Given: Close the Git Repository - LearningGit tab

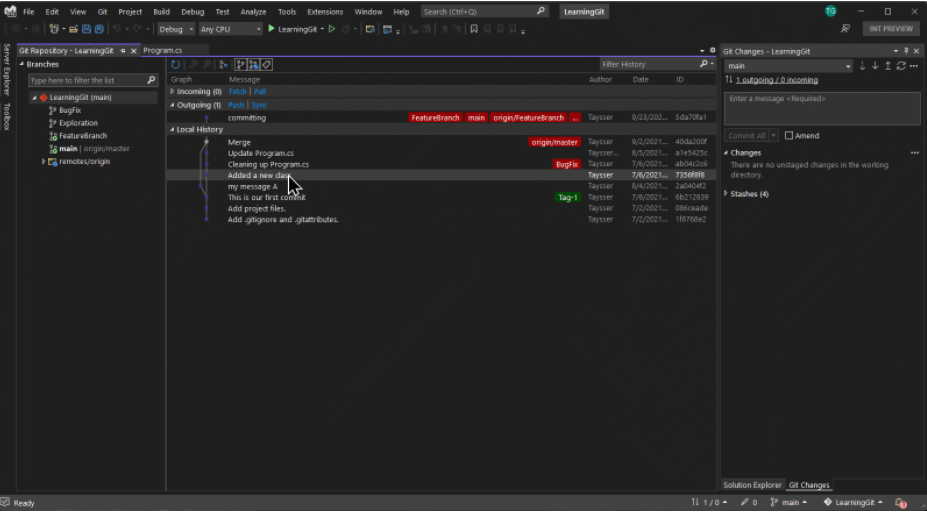Looking at the screenshot, I should tap(134, 51).
